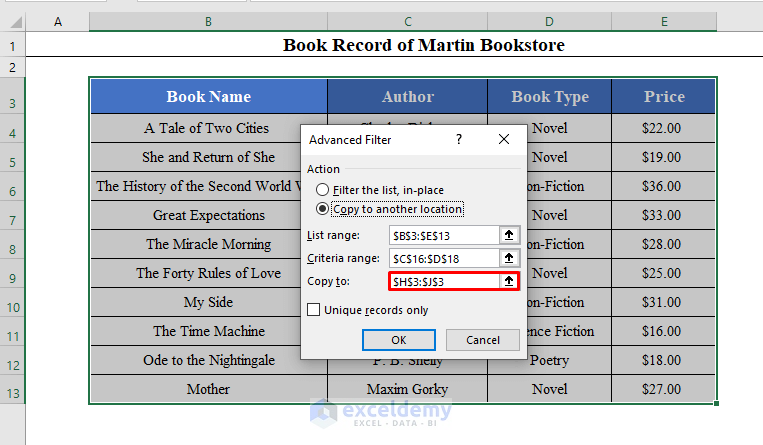Select row 11 header
Viewport: 763px width, 445px height.
point(13,331)
